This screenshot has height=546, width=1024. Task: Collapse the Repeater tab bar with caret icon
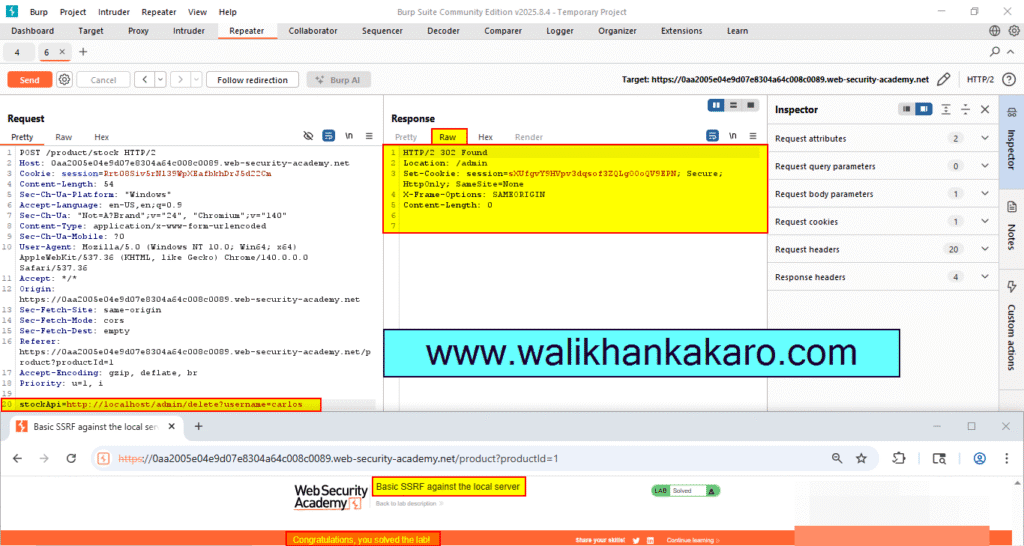pyautogui.click(x=1011, y=52)
